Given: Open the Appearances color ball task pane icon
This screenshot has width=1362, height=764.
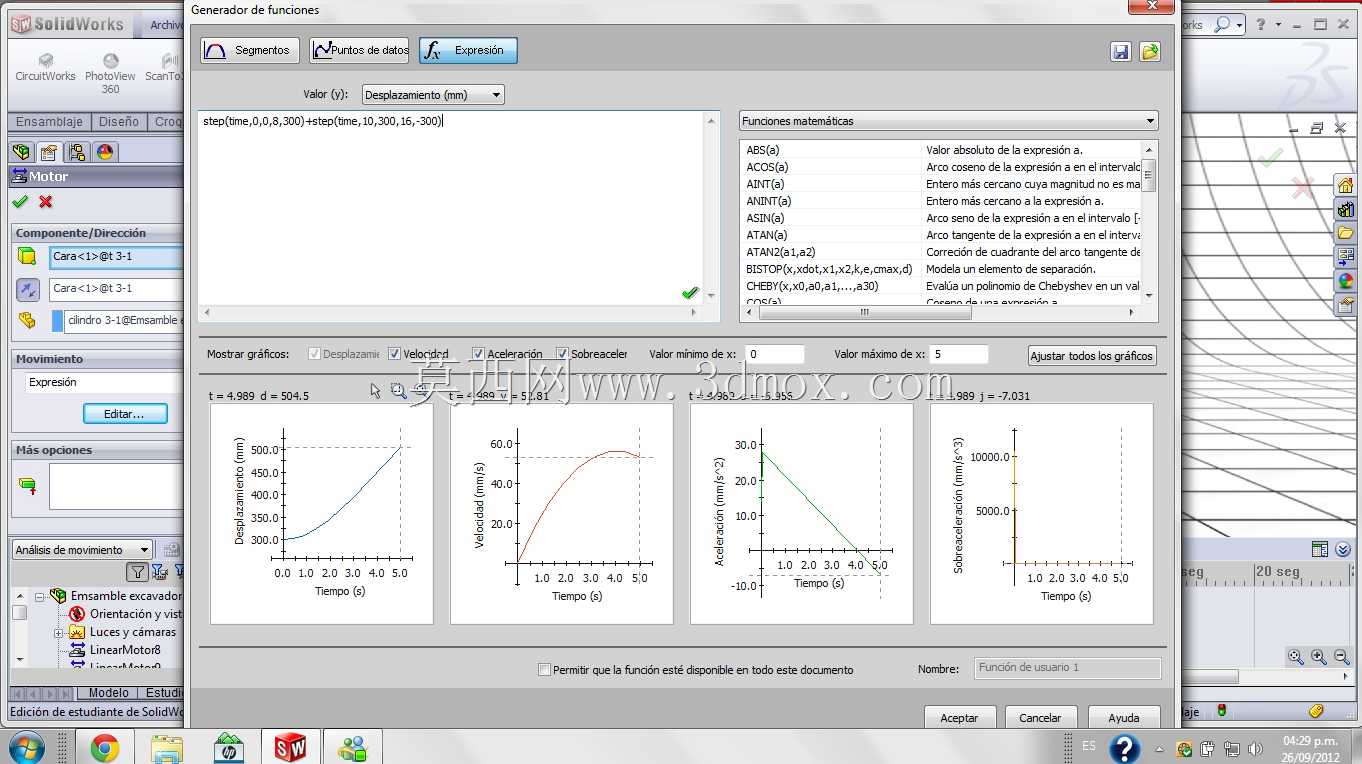Looking at the screenshot, I should (1345, 281).
